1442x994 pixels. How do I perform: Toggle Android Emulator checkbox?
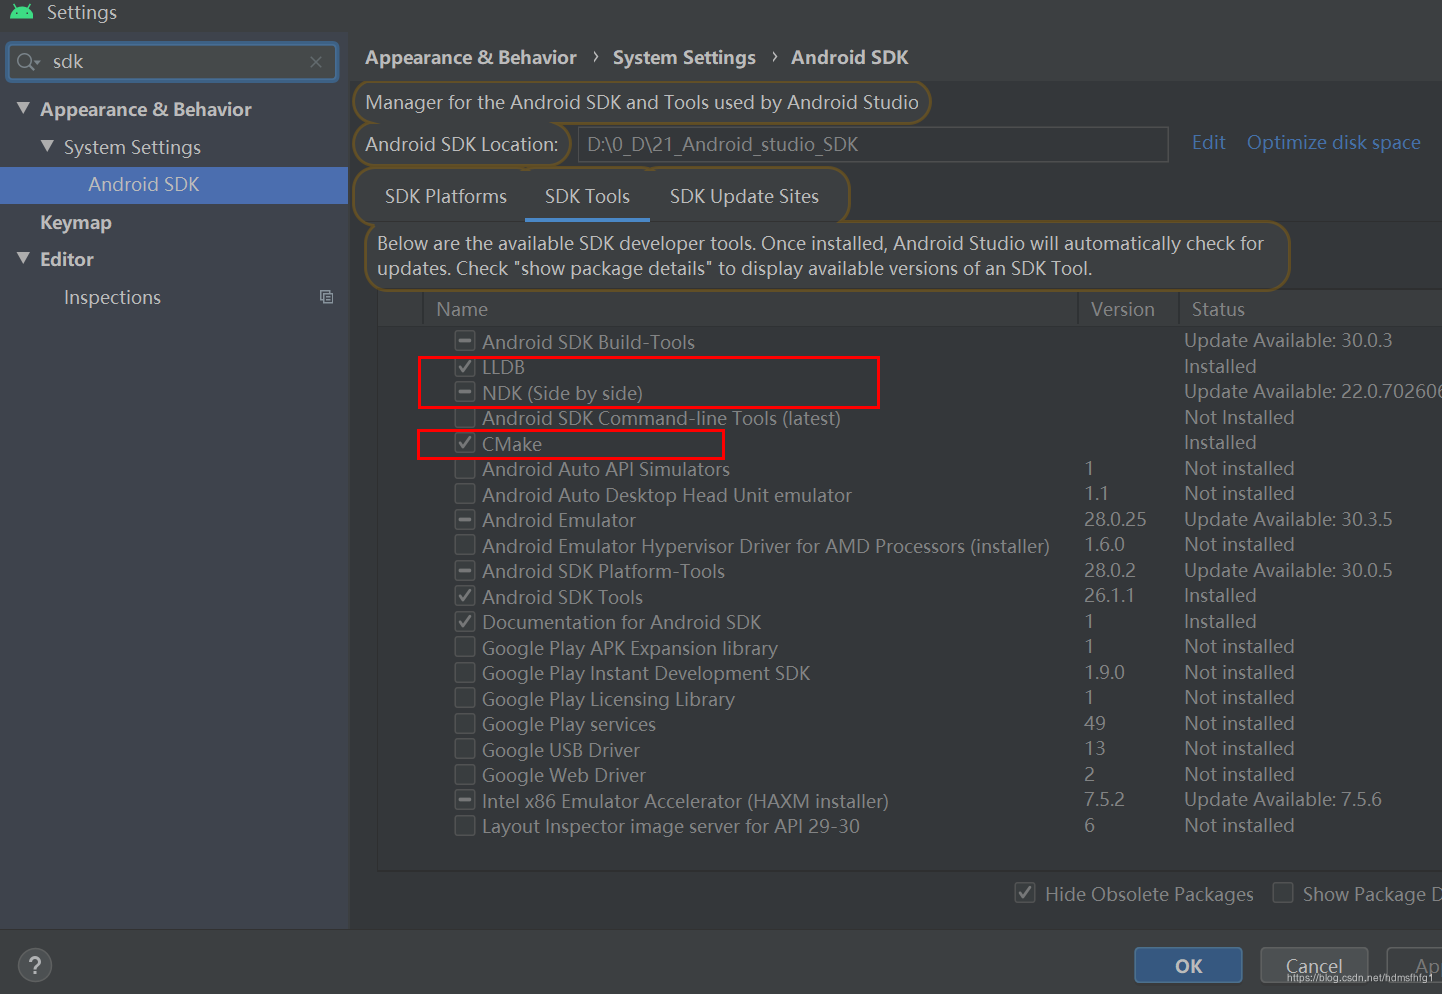pos(465,520)
